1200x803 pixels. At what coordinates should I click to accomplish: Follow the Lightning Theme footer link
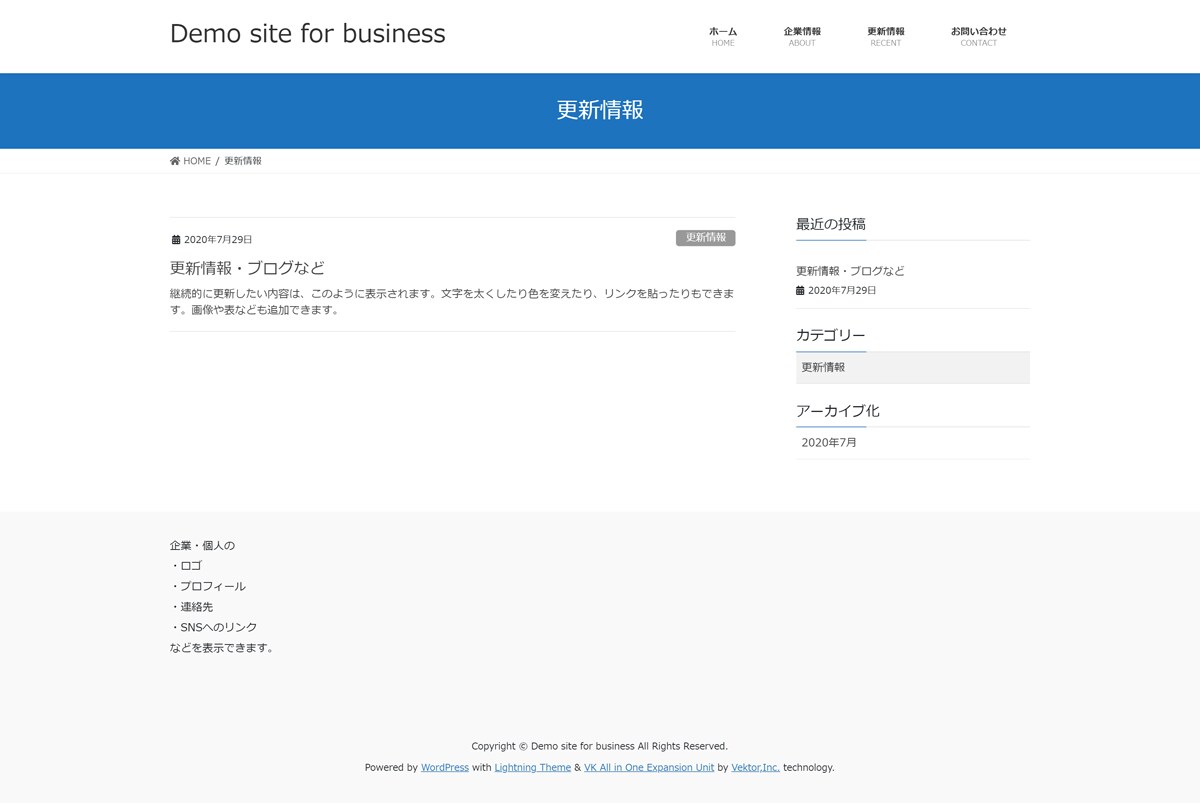pyautogui.click(x=533, y=768)
